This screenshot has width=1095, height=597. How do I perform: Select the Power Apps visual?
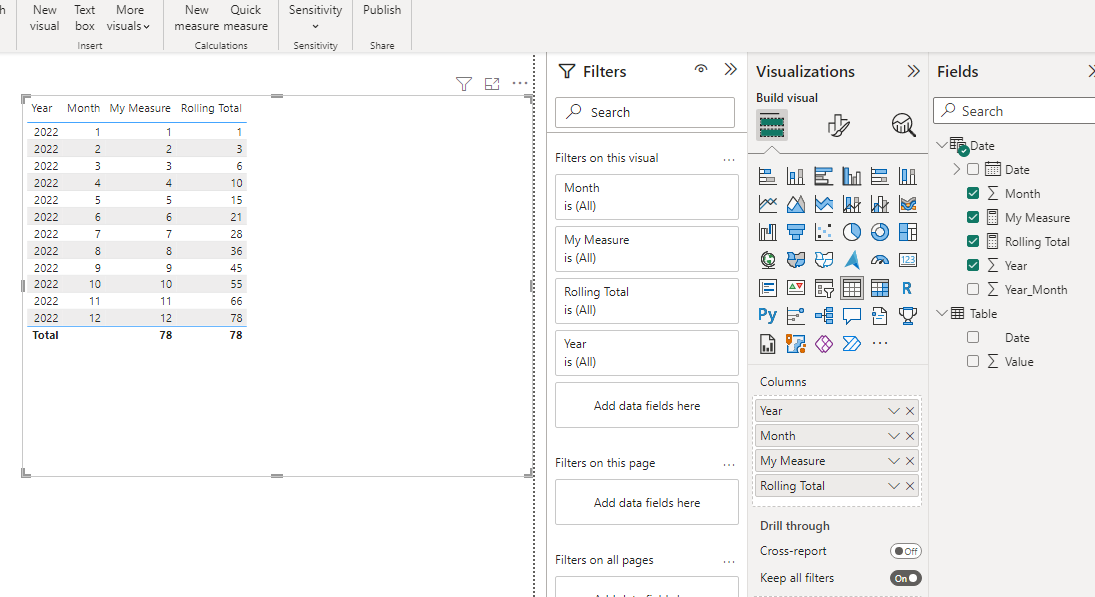coord(823,344)
